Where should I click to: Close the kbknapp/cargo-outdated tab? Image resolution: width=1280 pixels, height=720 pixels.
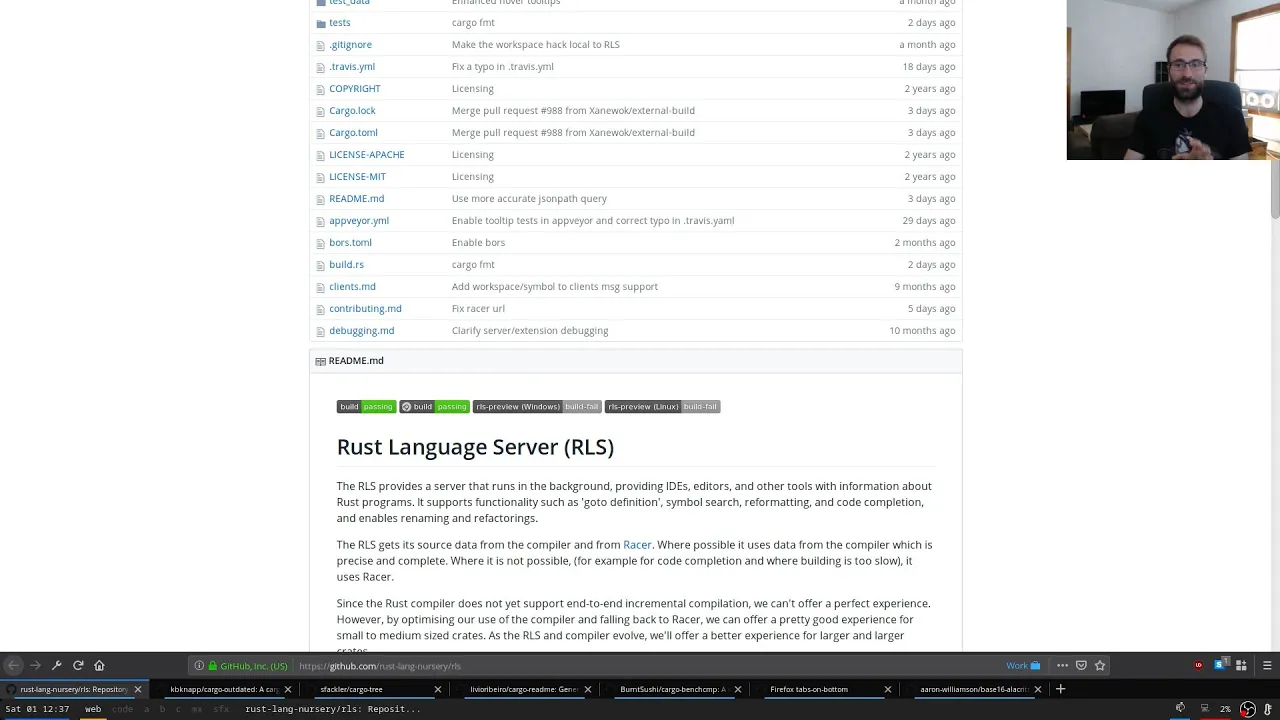(288, 689)
